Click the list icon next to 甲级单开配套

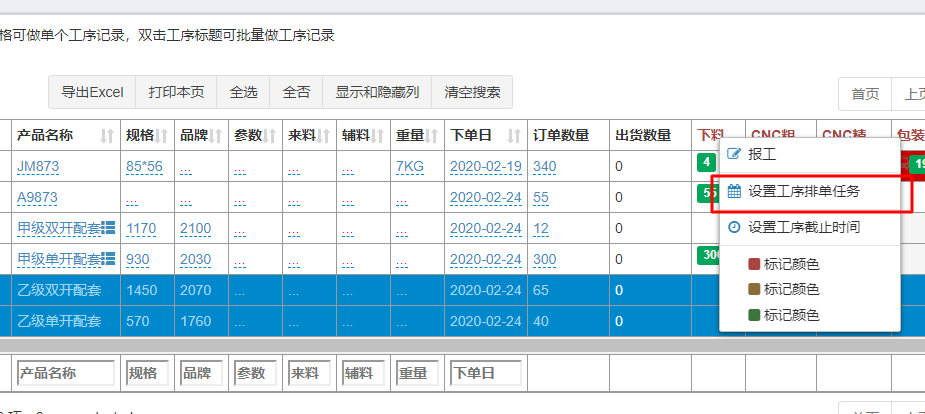pos(109,259)
